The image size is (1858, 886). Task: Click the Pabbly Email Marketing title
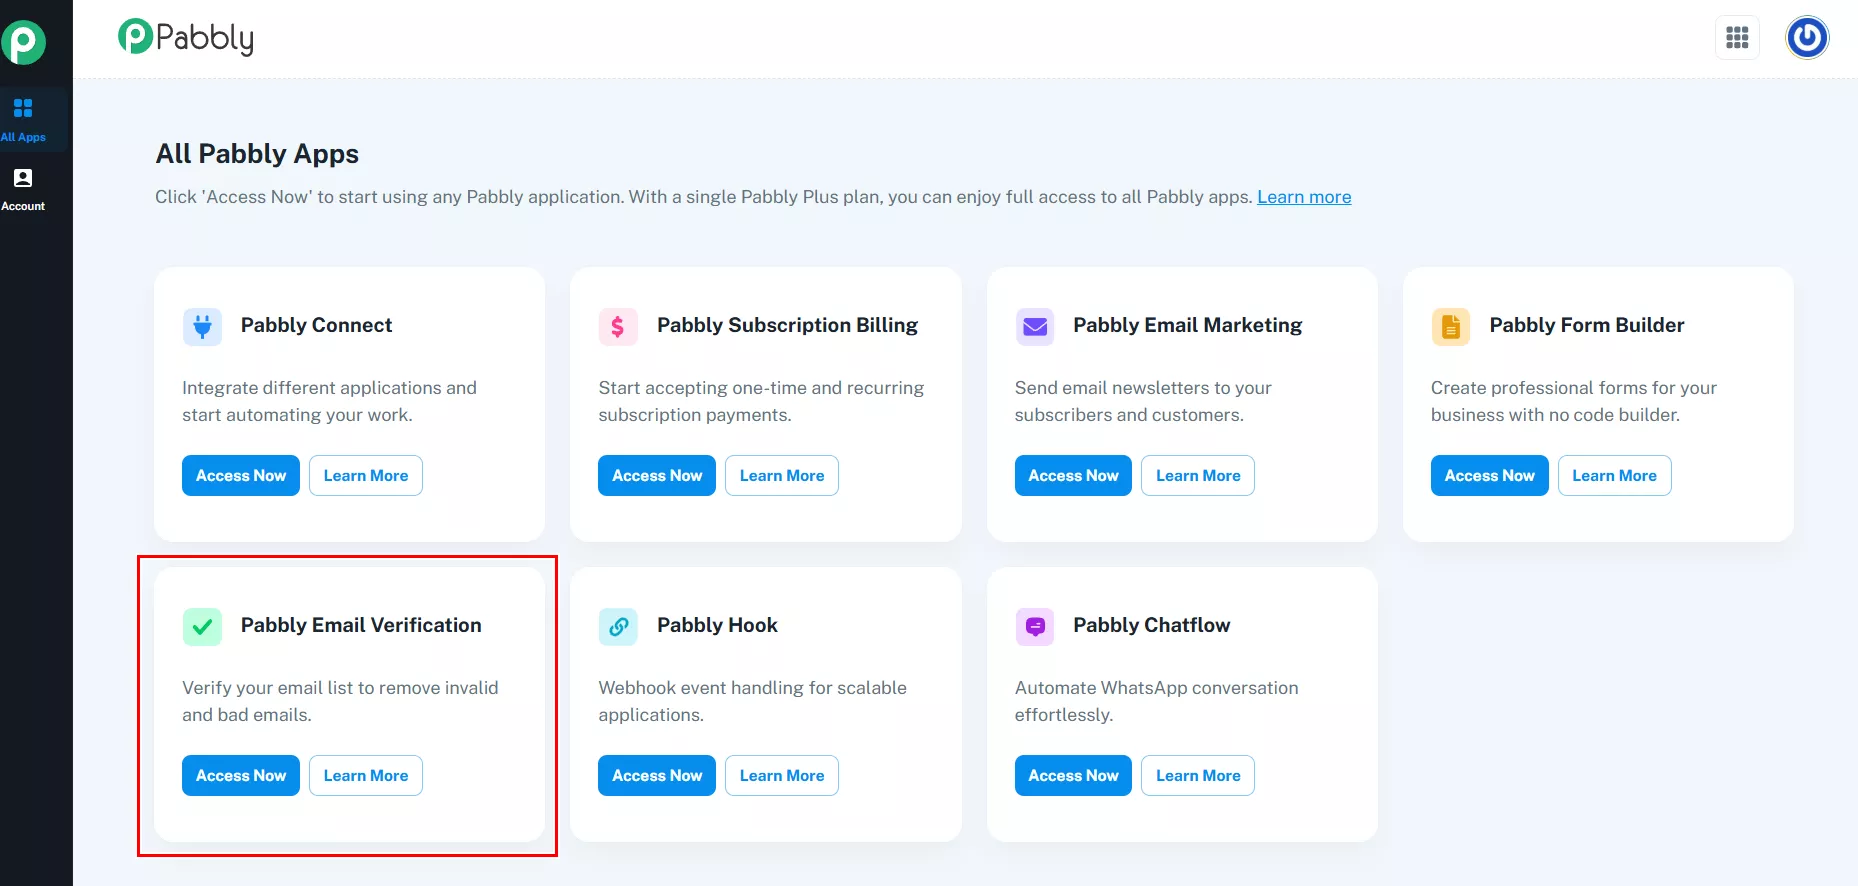click(x=1187, y=325)
